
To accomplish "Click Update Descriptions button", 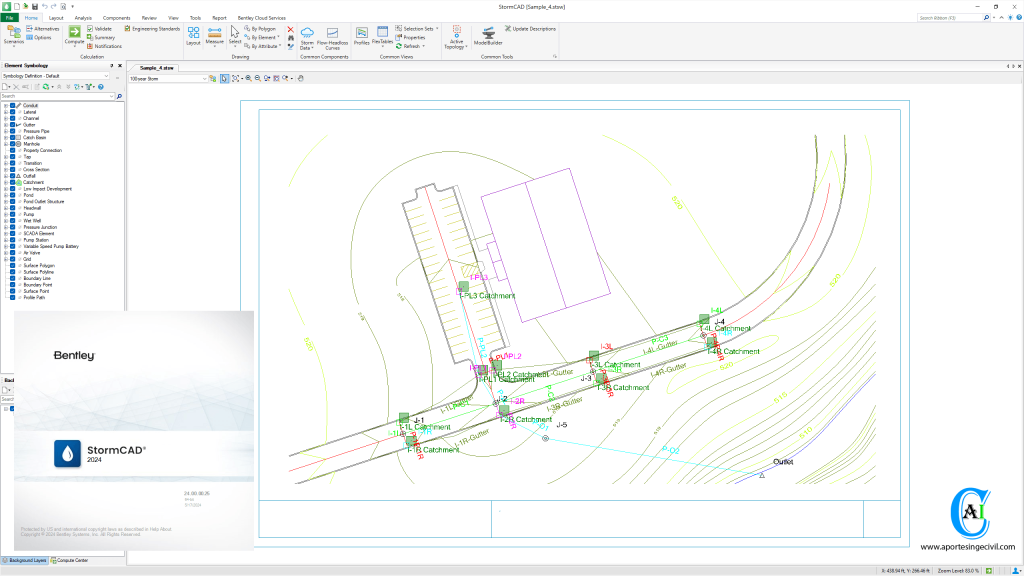I will 533,29.
